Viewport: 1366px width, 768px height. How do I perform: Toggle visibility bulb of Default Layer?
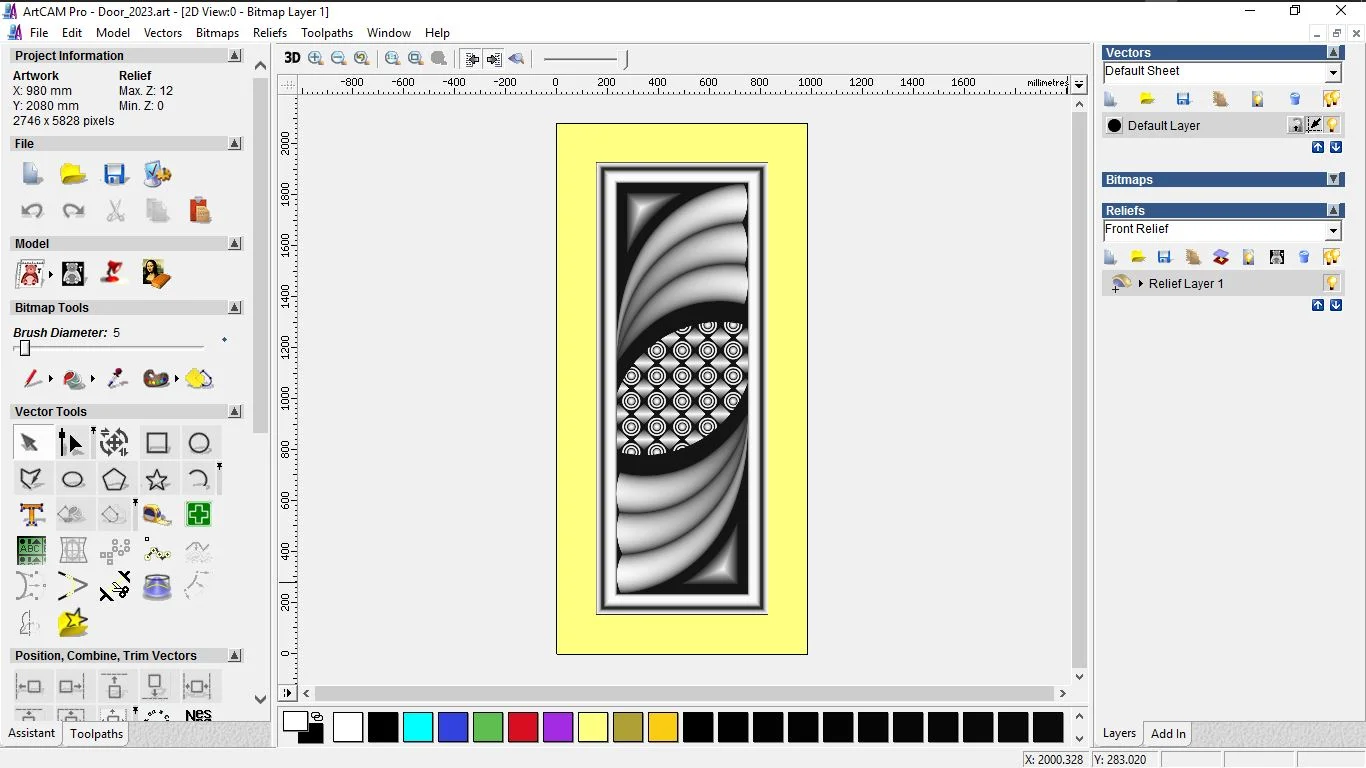[1332, 125]
